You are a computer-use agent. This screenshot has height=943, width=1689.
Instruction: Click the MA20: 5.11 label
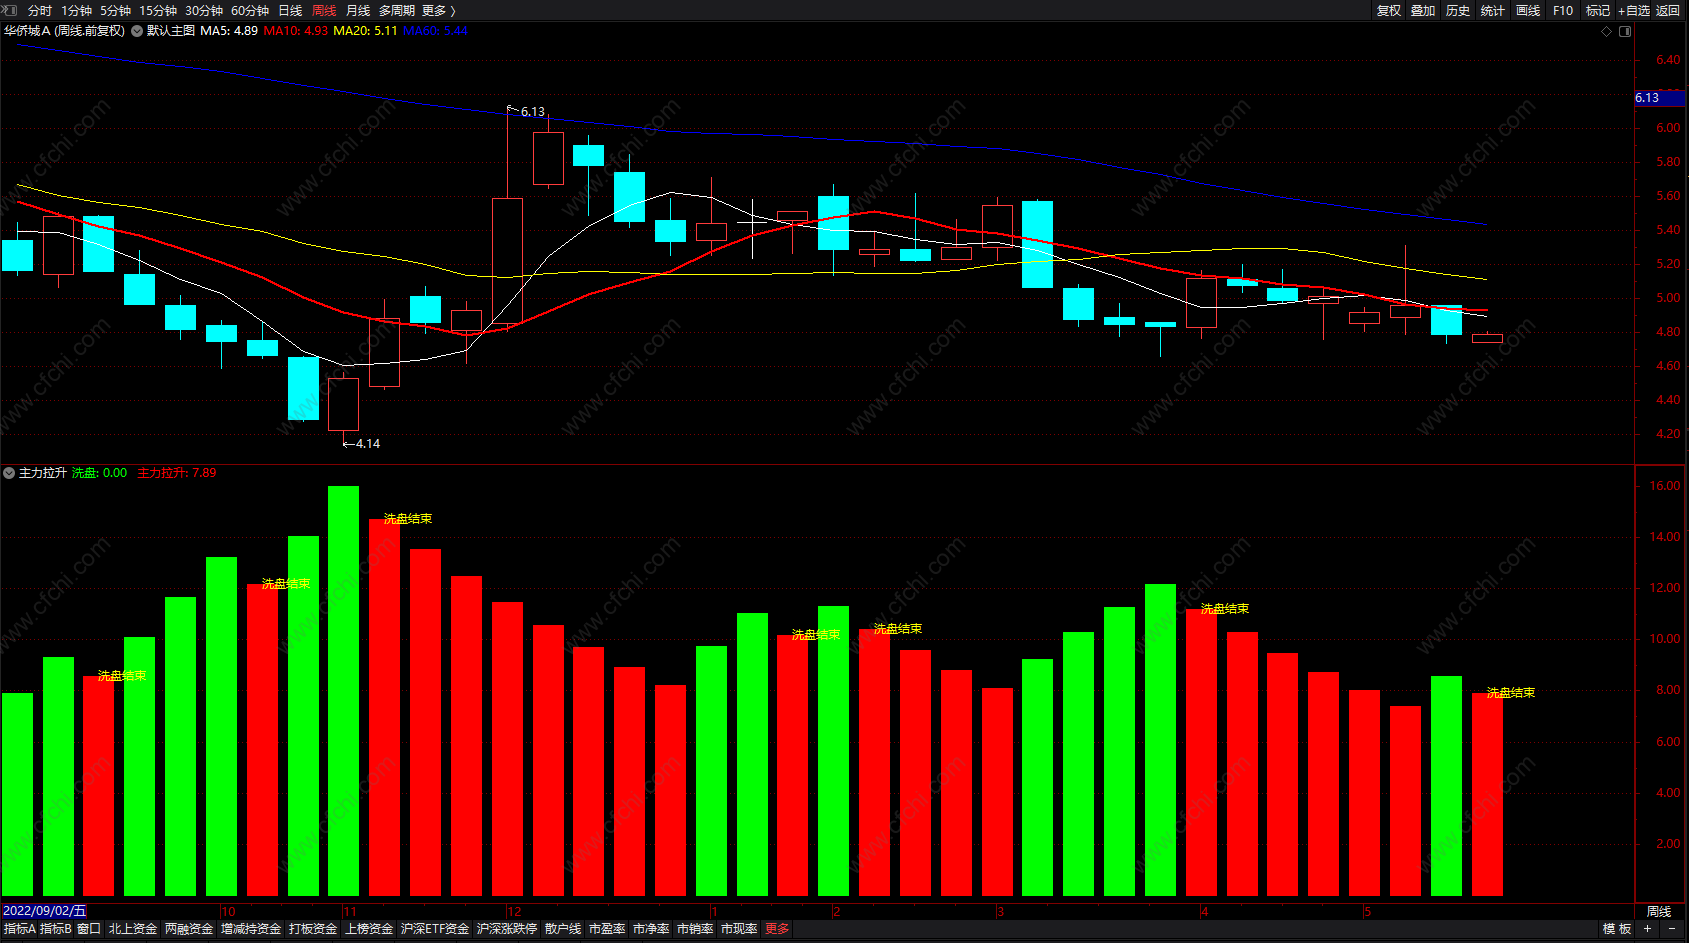tap(365, 31)
